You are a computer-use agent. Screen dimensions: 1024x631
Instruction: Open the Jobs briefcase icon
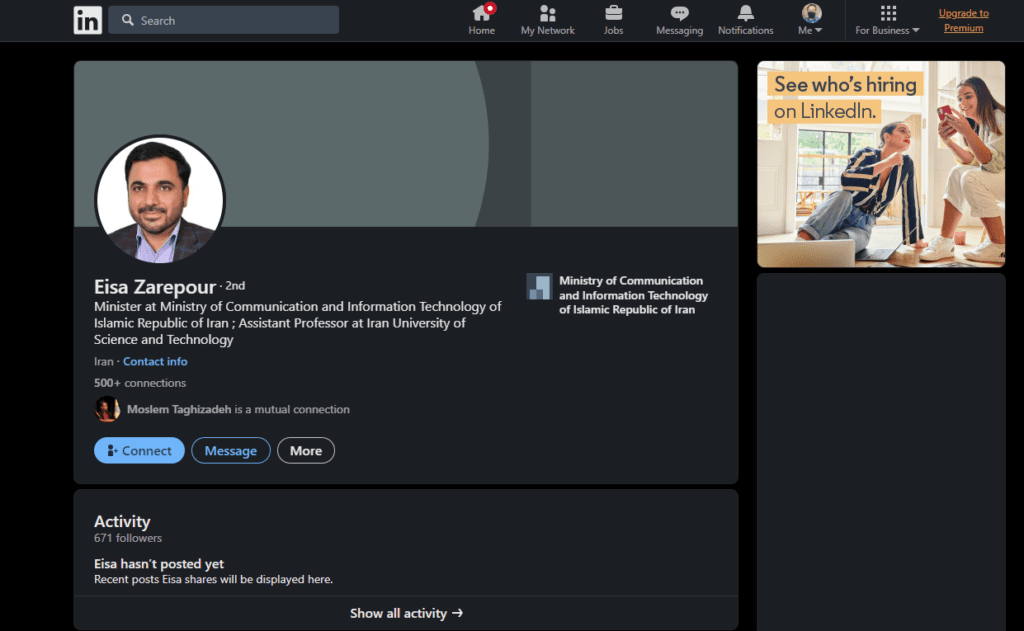[613, 14]
